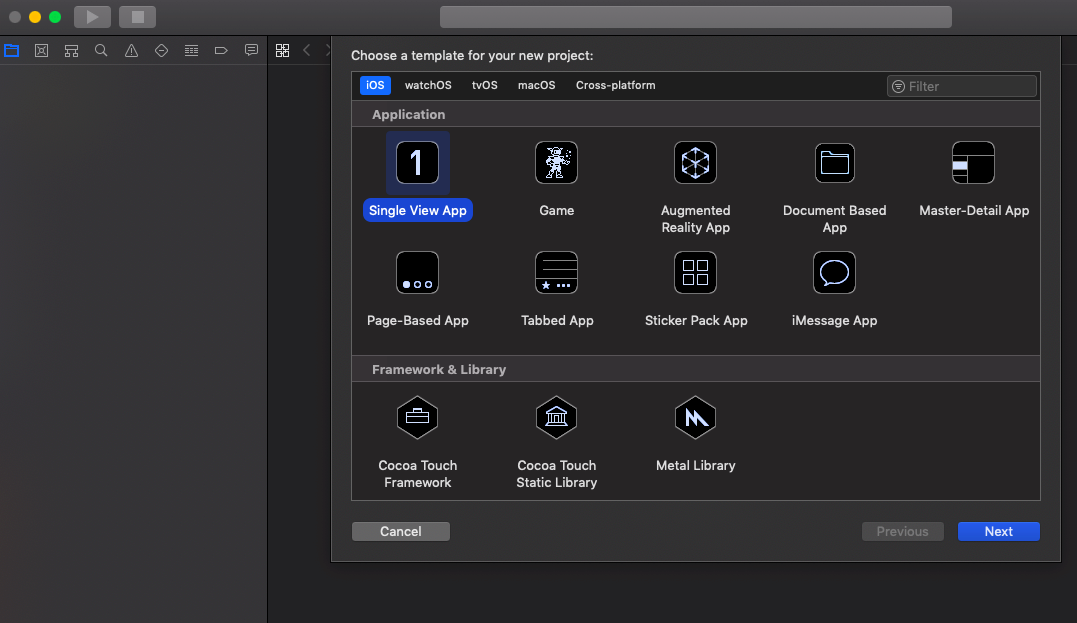Pick the Master-Detail App template
The width and height of the screenshot is (1077, 623).
pos(973,163)
